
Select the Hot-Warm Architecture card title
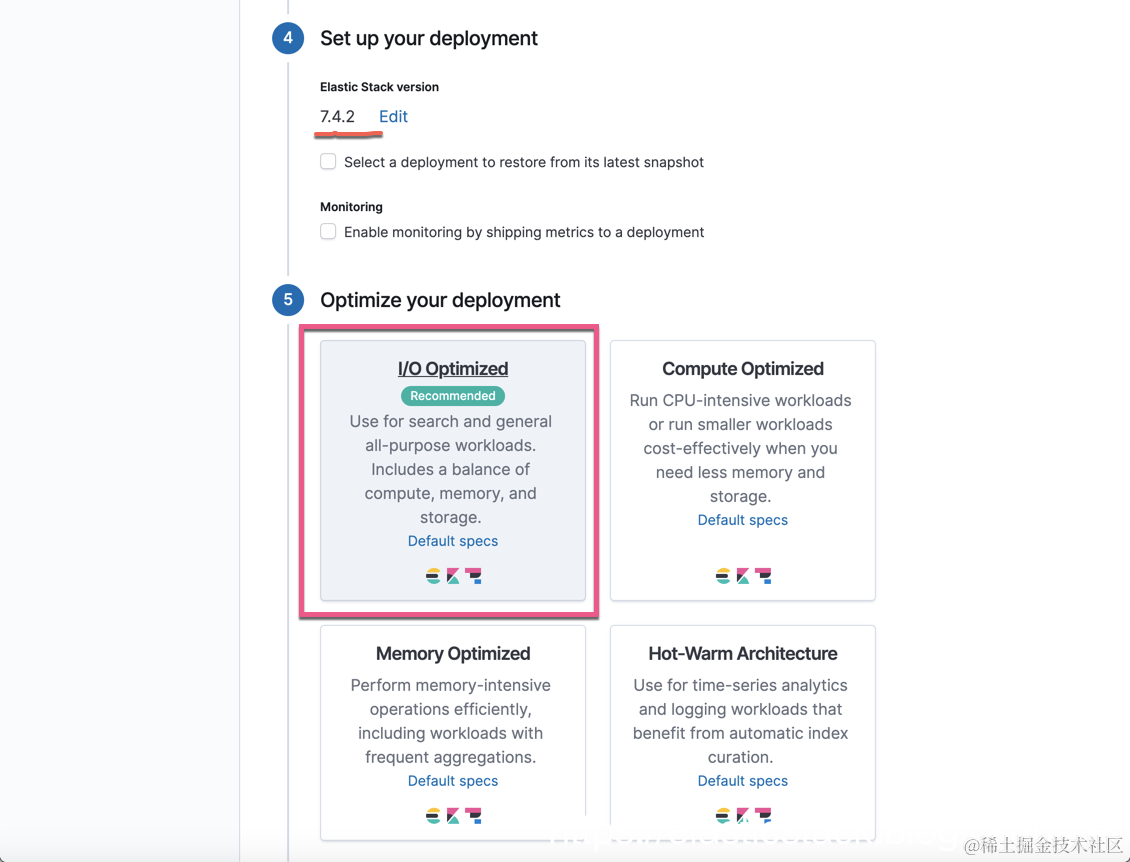click(742, 653)
